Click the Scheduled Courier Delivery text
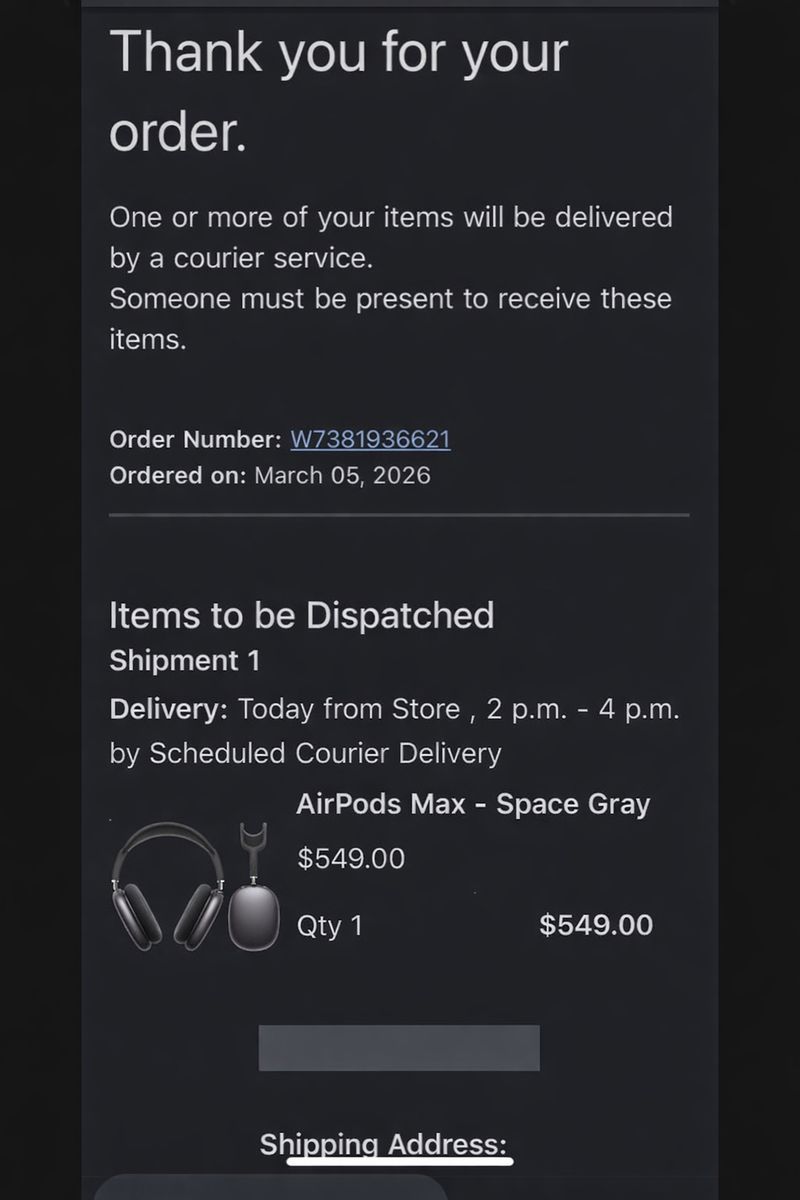 coord(325,752)
